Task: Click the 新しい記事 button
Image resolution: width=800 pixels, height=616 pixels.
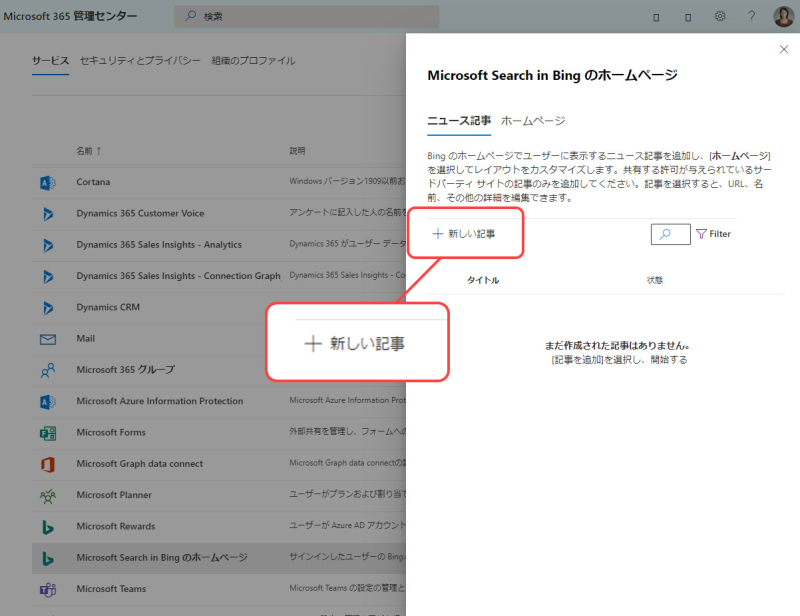Action: 464,234
